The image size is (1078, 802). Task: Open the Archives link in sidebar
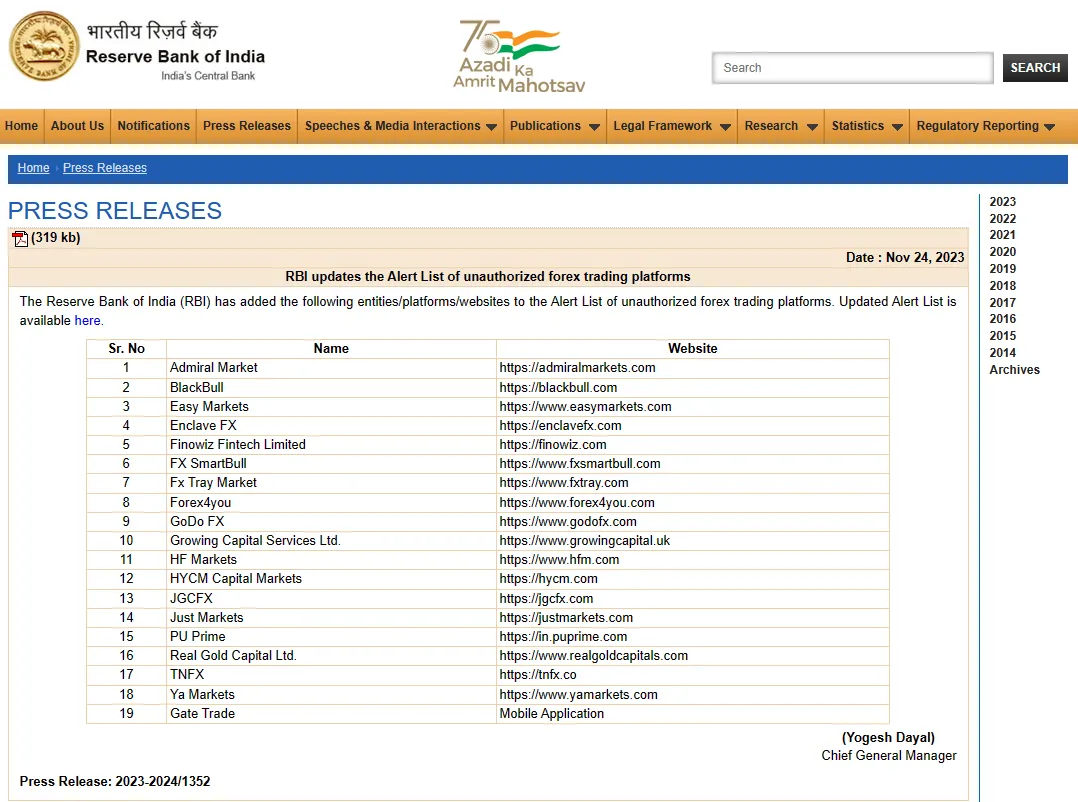(1014, 370)
